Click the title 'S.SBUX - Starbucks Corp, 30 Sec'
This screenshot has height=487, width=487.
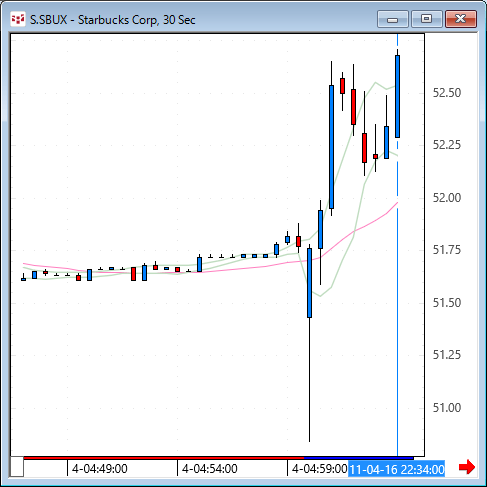[x=113, y=20]
